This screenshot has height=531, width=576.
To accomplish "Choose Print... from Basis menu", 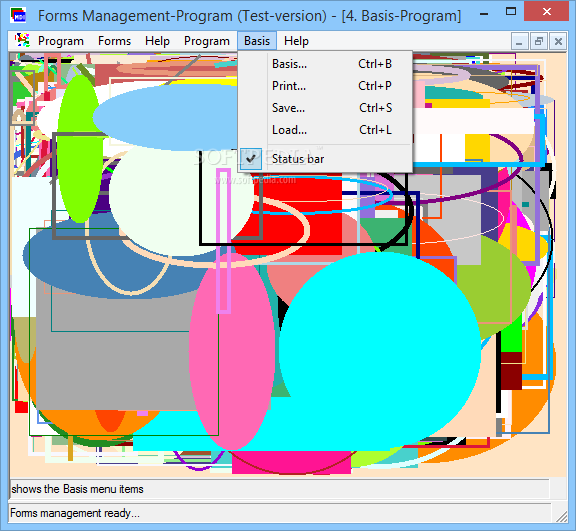I will tap(325, 86).
